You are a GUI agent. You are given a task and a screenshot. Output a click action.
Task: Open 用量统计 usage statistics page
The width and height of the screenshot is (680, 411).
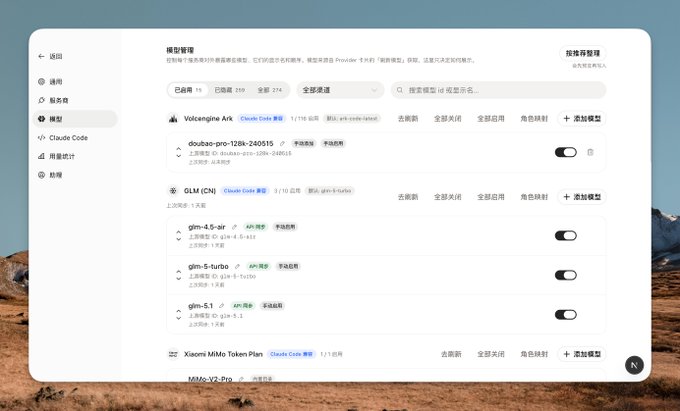click(62, 156)
